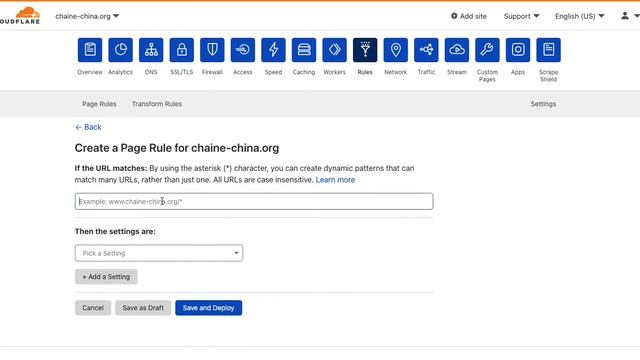Open the Firewall shield icon
This screenshot has width=640, height=360.
point(212,50)
